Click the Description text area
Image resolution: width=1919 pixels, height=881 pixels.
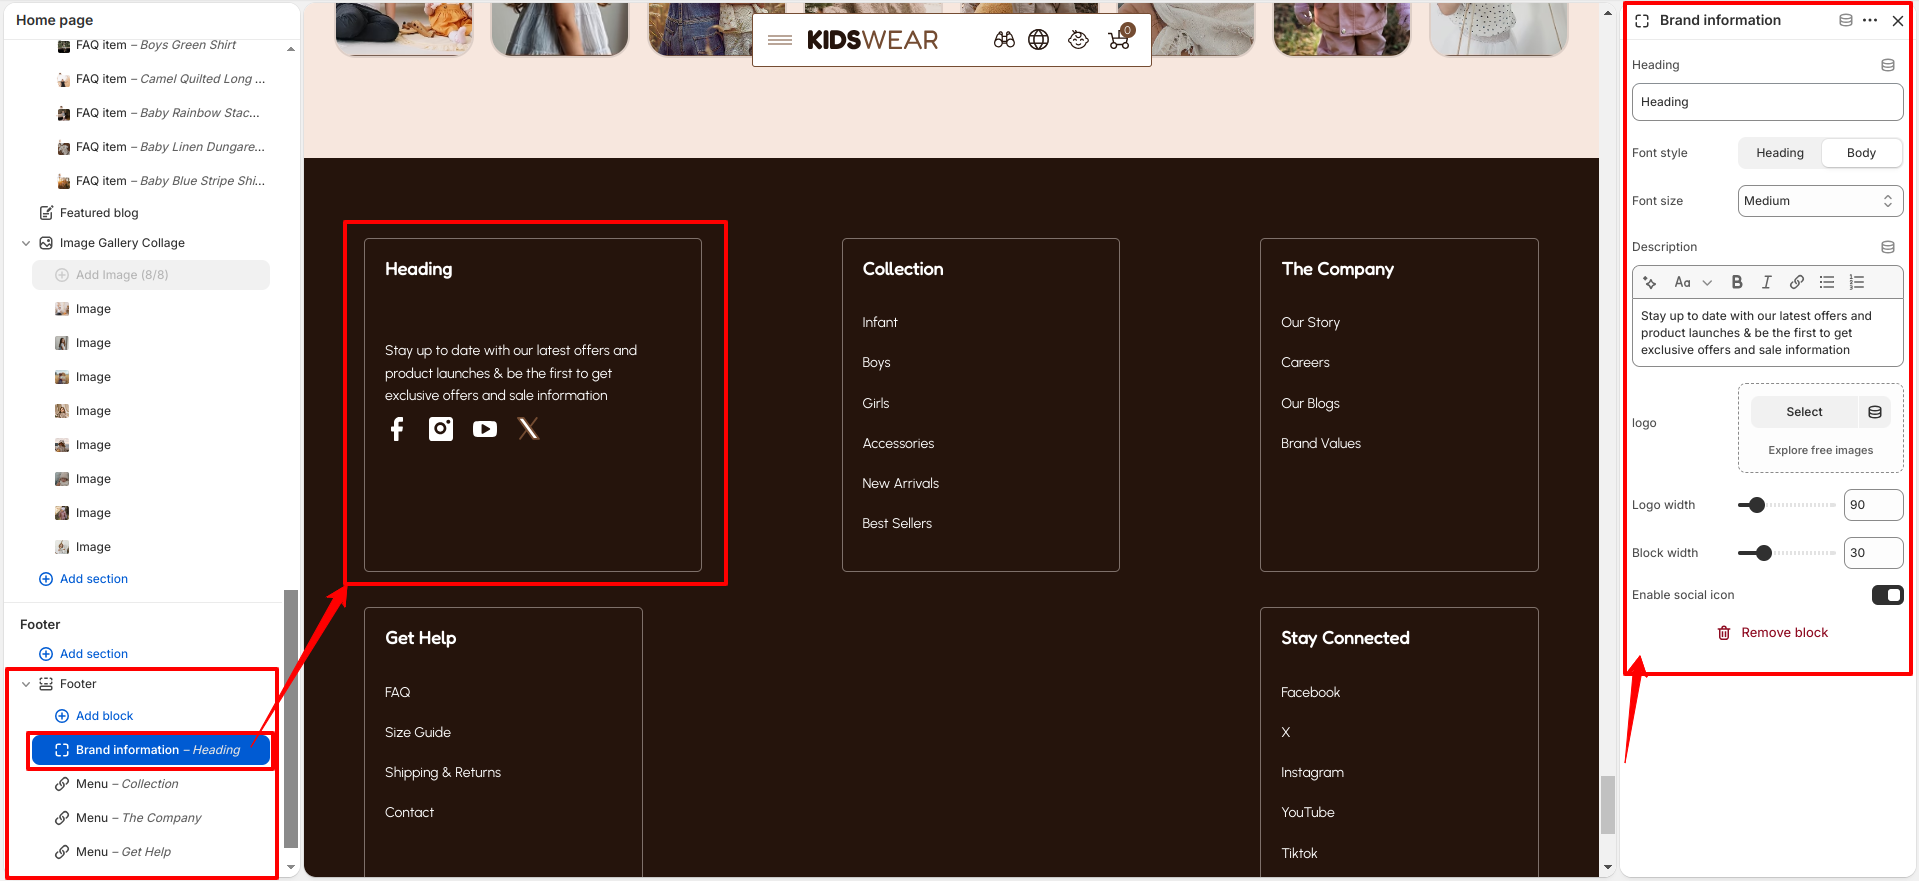click(x=1767, y=333)
